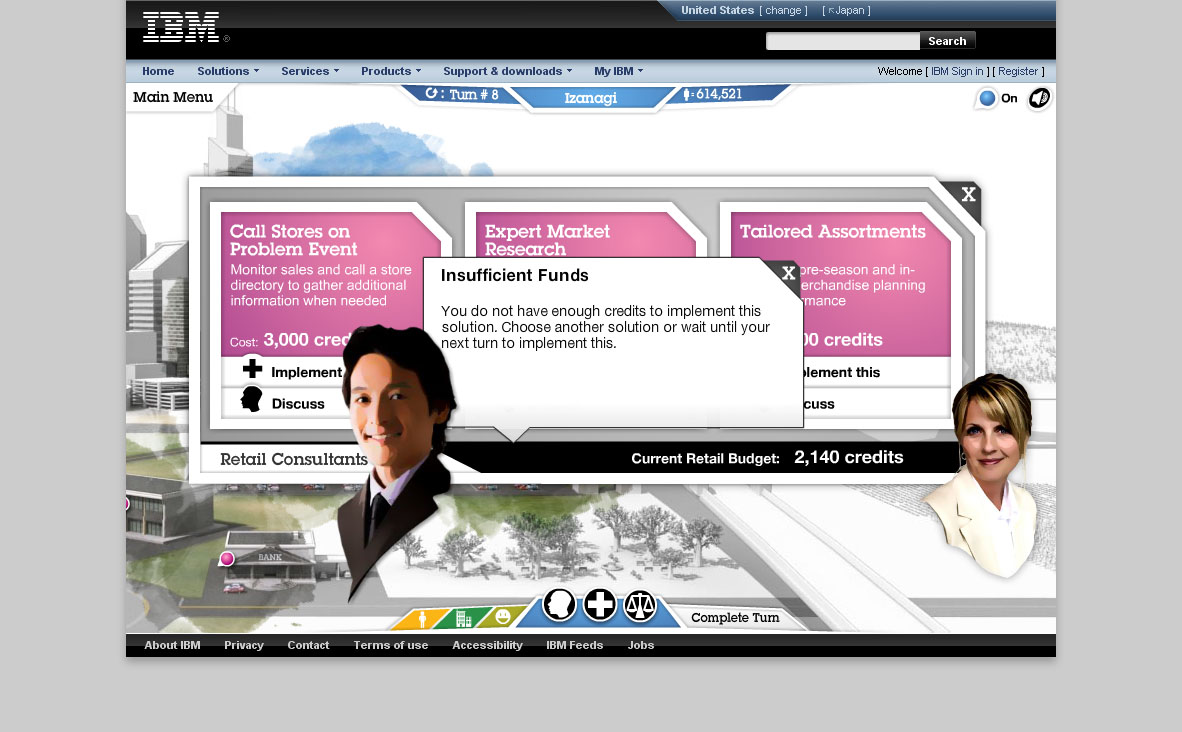Image resolution: width=1182 pixels, height=732 pixels.
Task: Open the Accessibility footer link
Action: pos(487,645)
